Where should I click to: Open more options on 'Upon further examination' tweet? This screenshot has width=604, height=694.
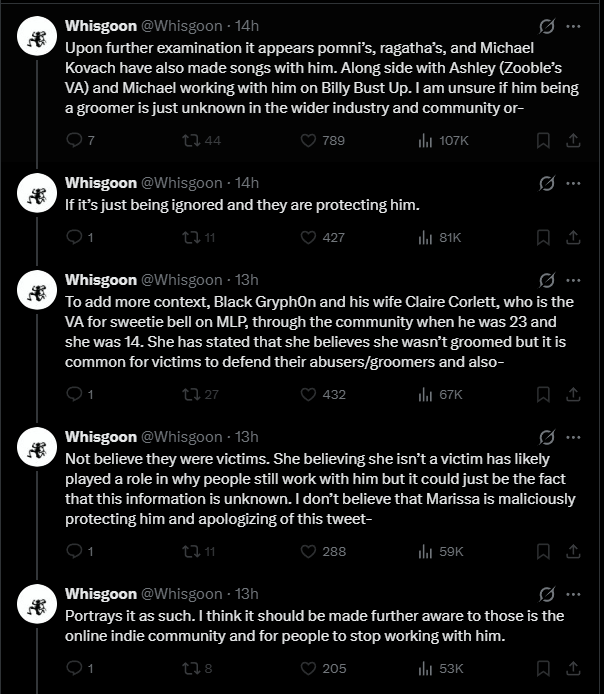(x=573, y=26)
